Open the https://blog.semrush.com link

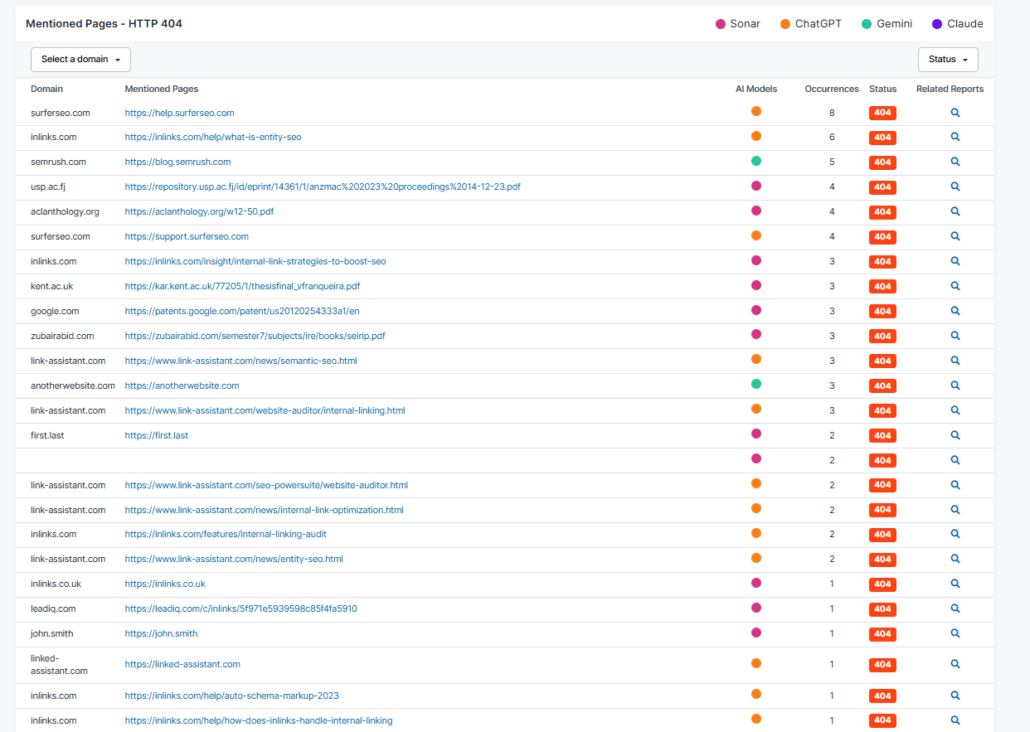click(178, 162)
